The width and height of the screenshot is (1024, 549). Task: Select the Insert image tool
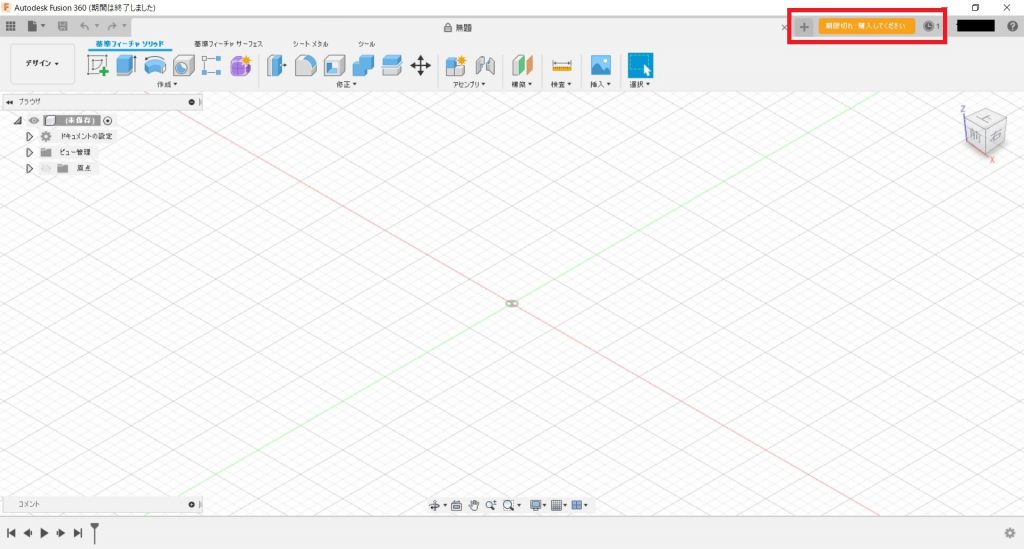tap(601, 65)
